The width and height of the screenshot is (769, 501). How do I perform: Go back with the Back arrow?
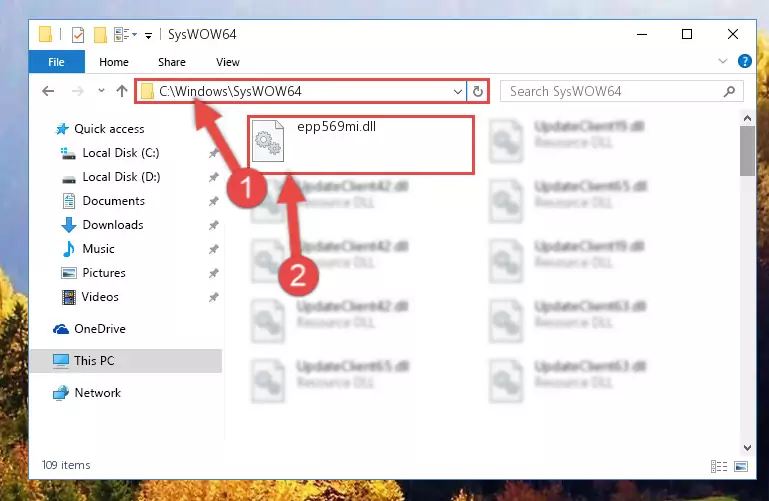(x=48, y=91)
